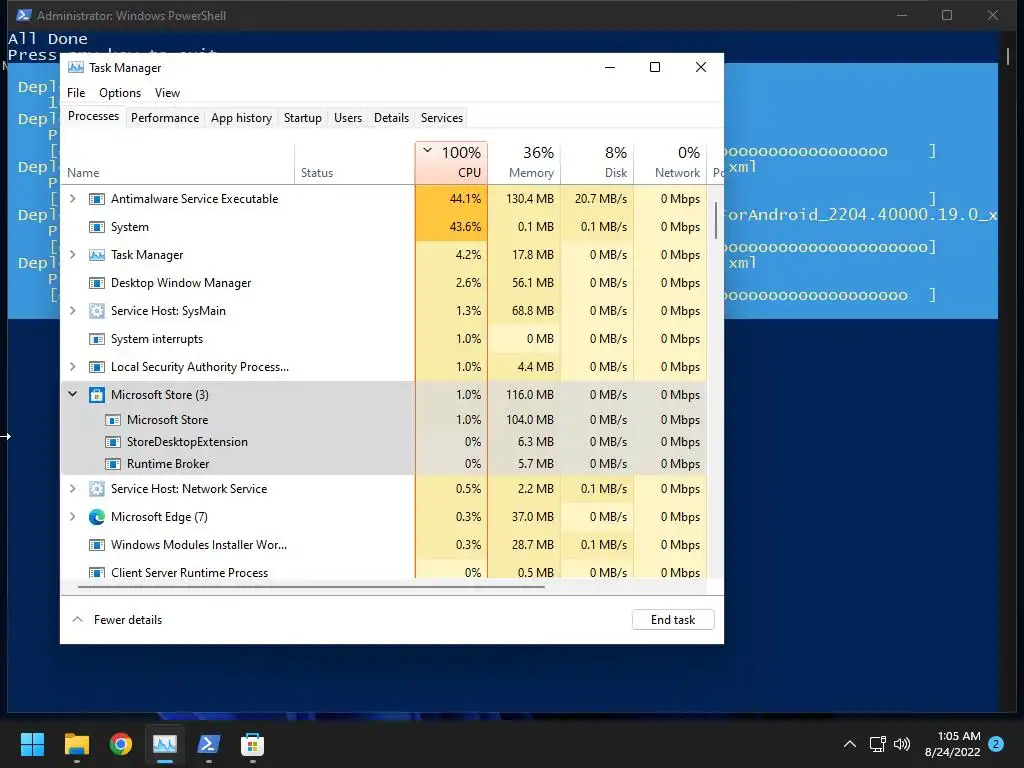Click the Runtime Broker process icon
The height and width of the screenshot is (768, 1024).
(113, 464)
